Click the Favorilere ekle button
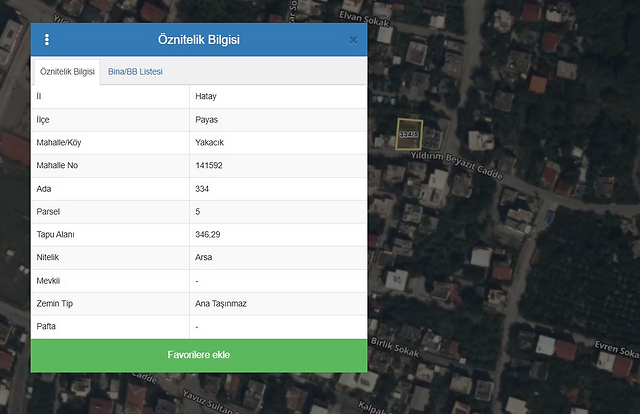Screen dimensions: 640x414 199,355
